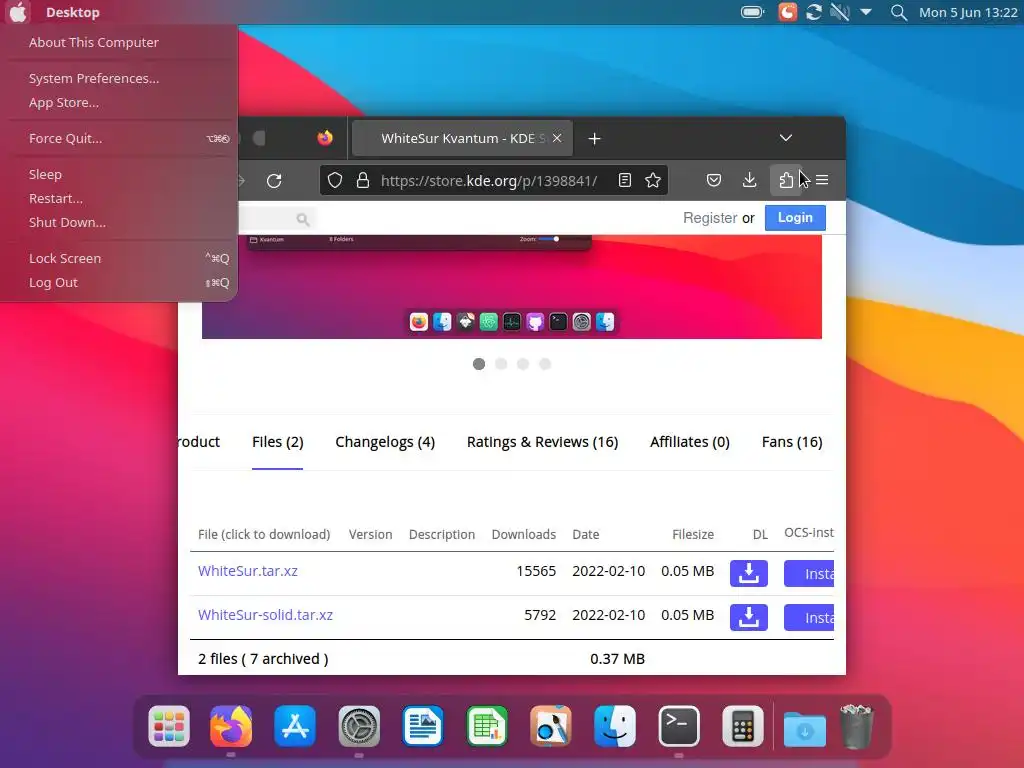
Task: Switch to Changelogs (4) tab
Action: tap(385, 442)
